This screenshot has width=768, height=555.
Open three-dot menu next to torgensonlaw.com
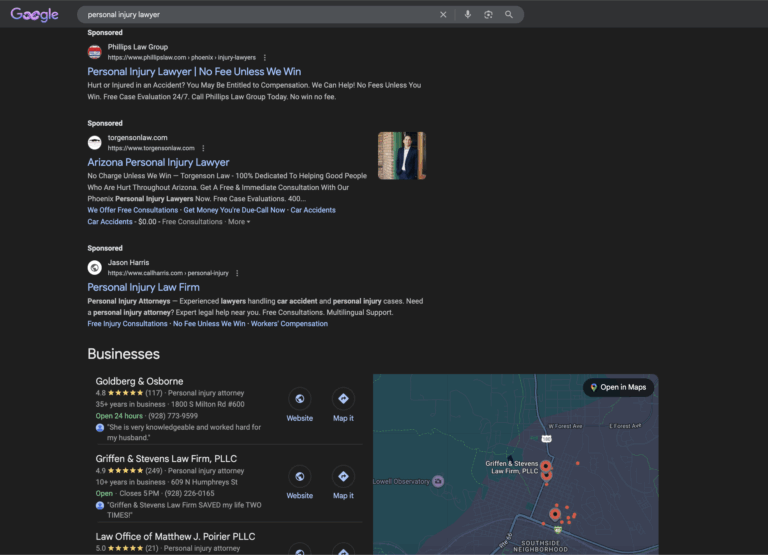[203, 148]
